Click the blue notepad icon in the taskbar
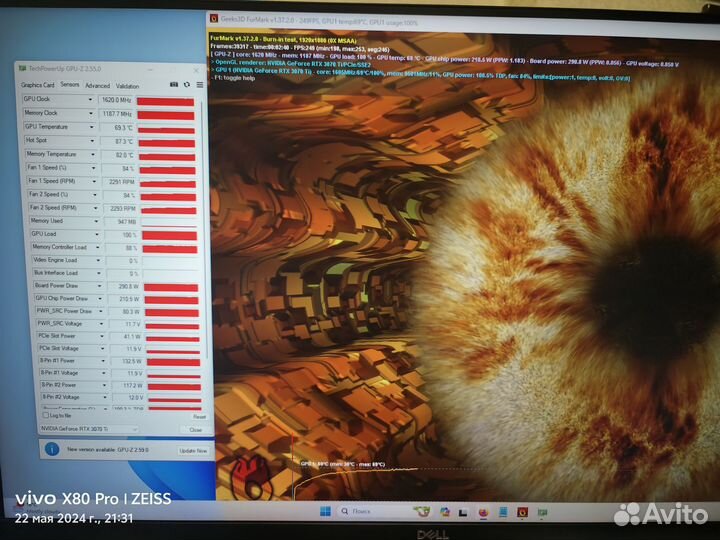 503,512
